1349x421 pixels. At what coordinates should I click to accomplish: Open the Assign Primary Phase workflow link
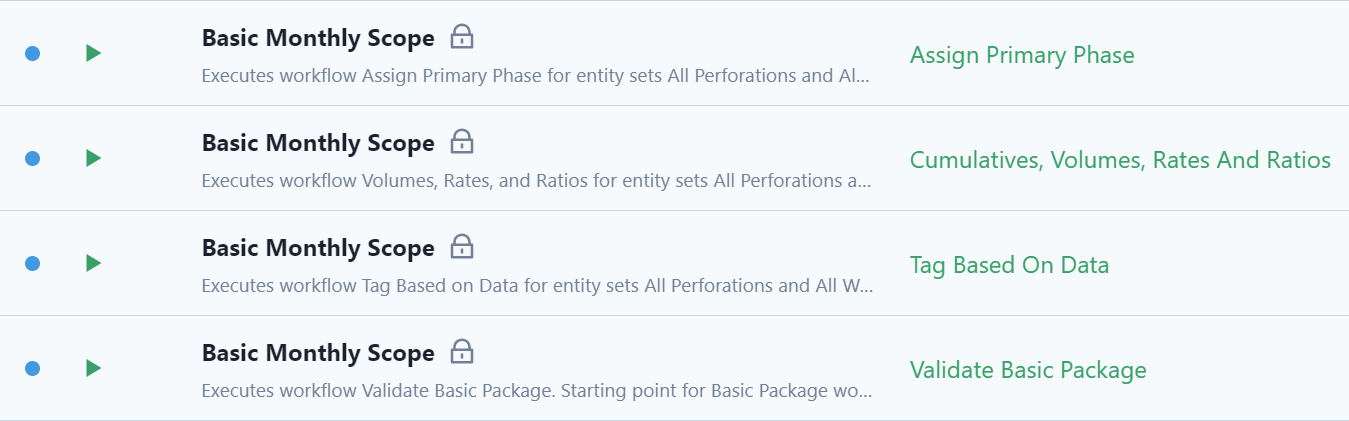(x=1022, y=55)
